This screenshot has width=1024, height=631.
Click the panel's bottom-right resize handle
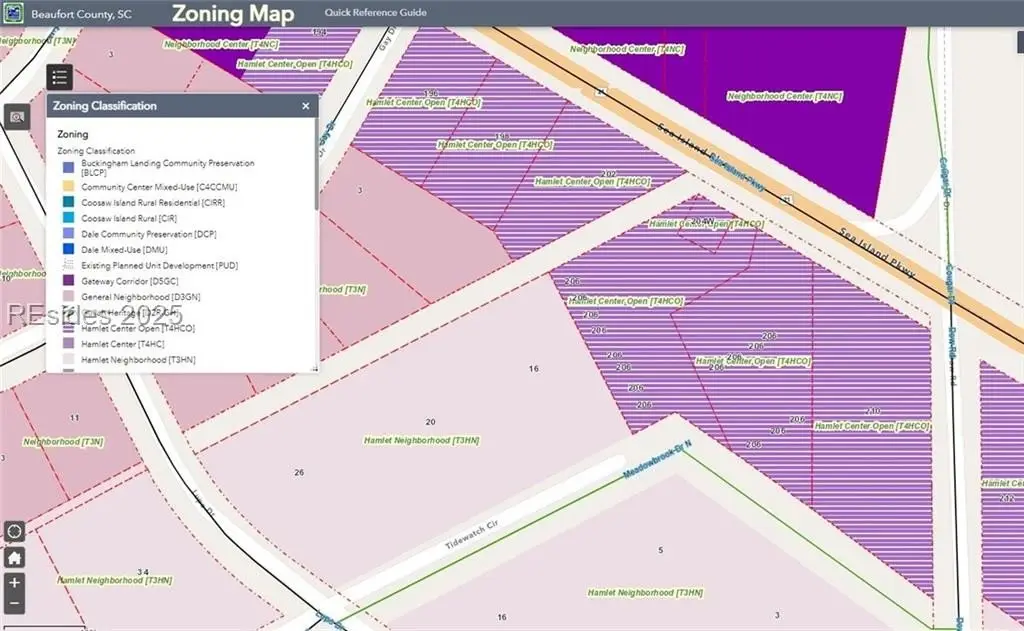coord(314,369)
